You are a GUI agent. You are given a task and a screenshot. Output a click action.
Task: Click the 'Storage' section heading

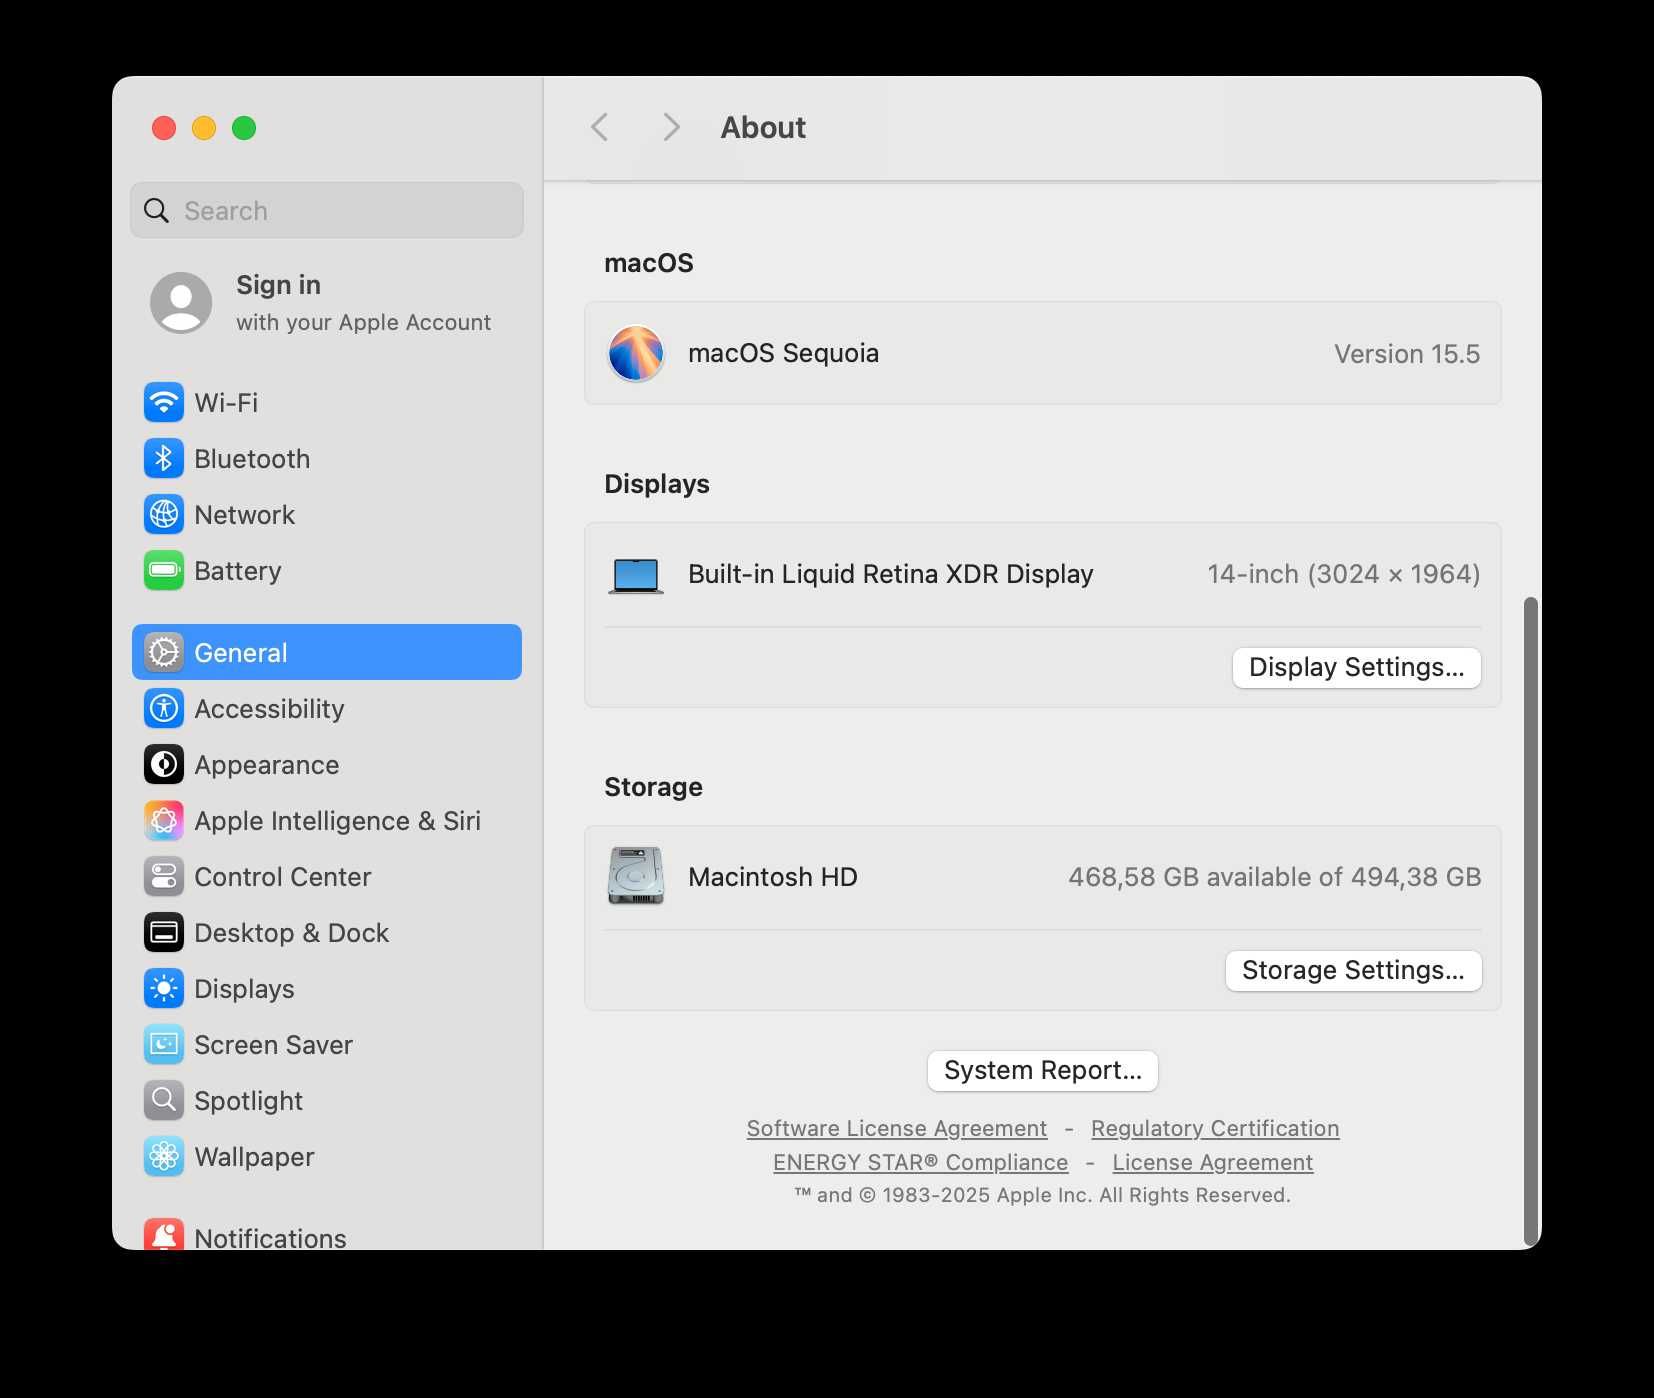click(x=653, y=787)
